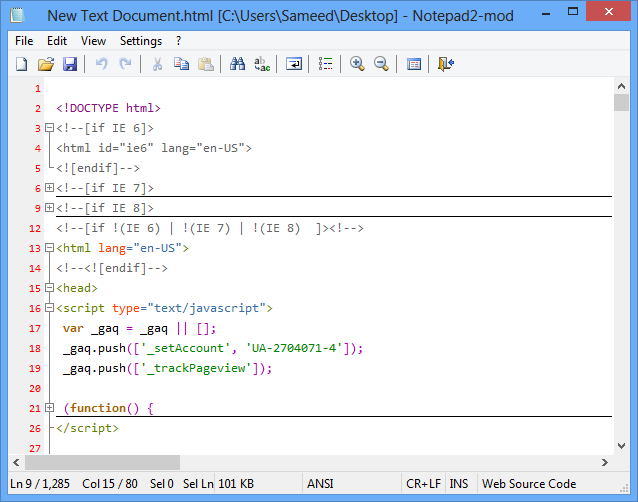The height and width of the screenshot is (502, 638).
Task: Click the '<!--<![endif]-->' text on line 14
Action: pos(111,268)
